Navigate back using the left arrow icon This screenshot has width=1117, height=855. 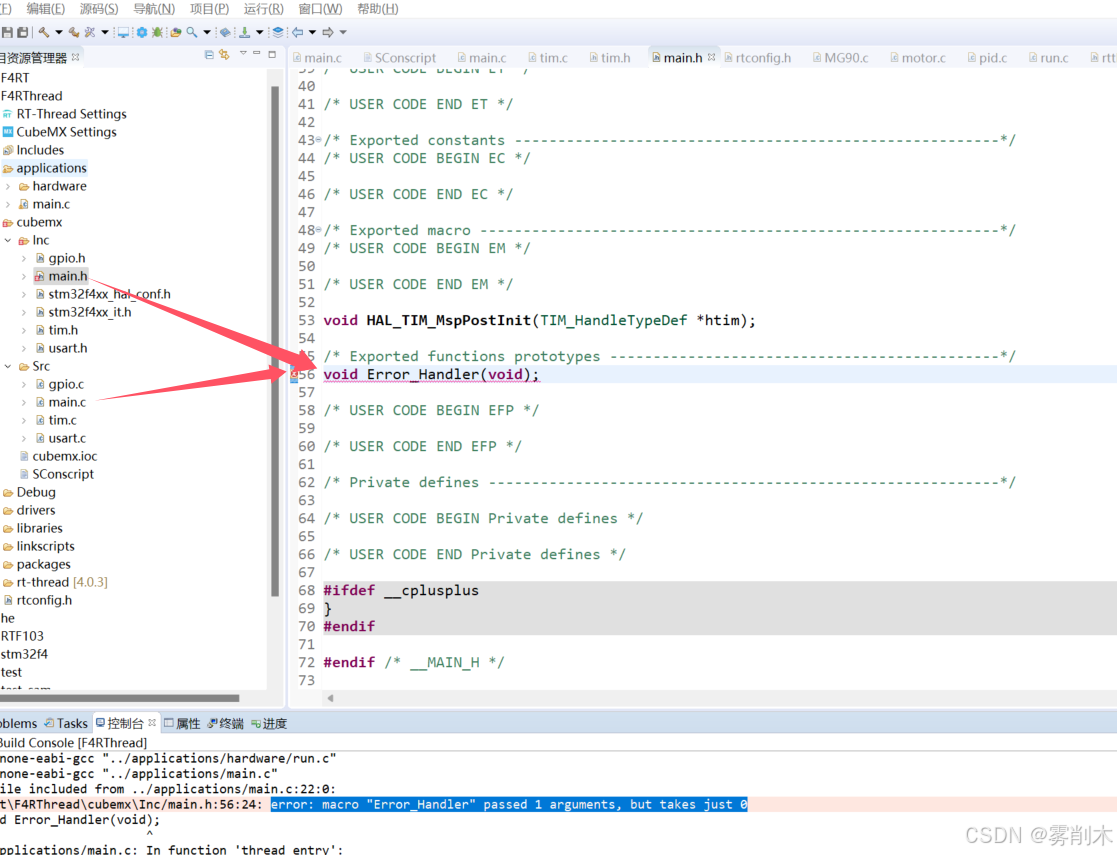pyautogui.click(x=298, y=31)
